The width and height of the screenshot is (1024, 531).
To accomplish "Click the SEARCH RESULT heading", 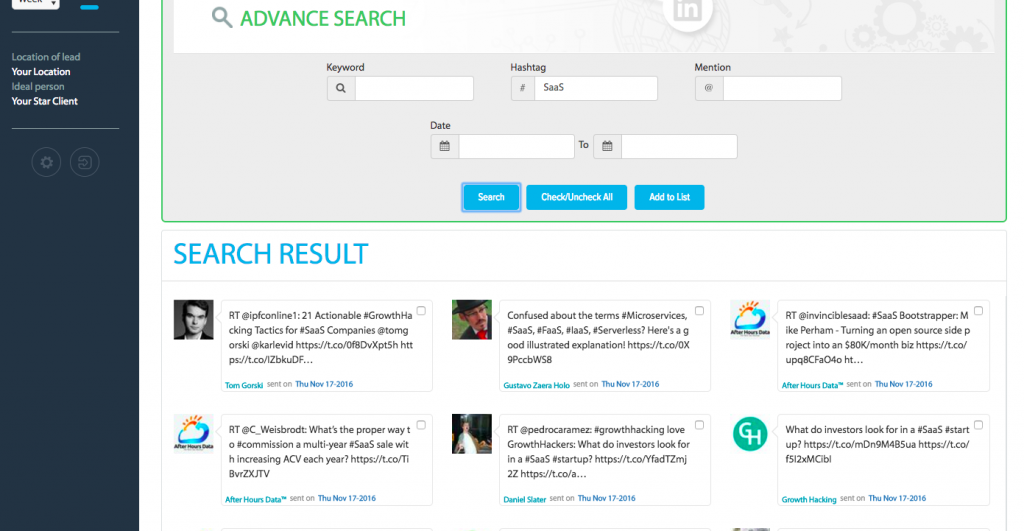I will pos(270,254).
